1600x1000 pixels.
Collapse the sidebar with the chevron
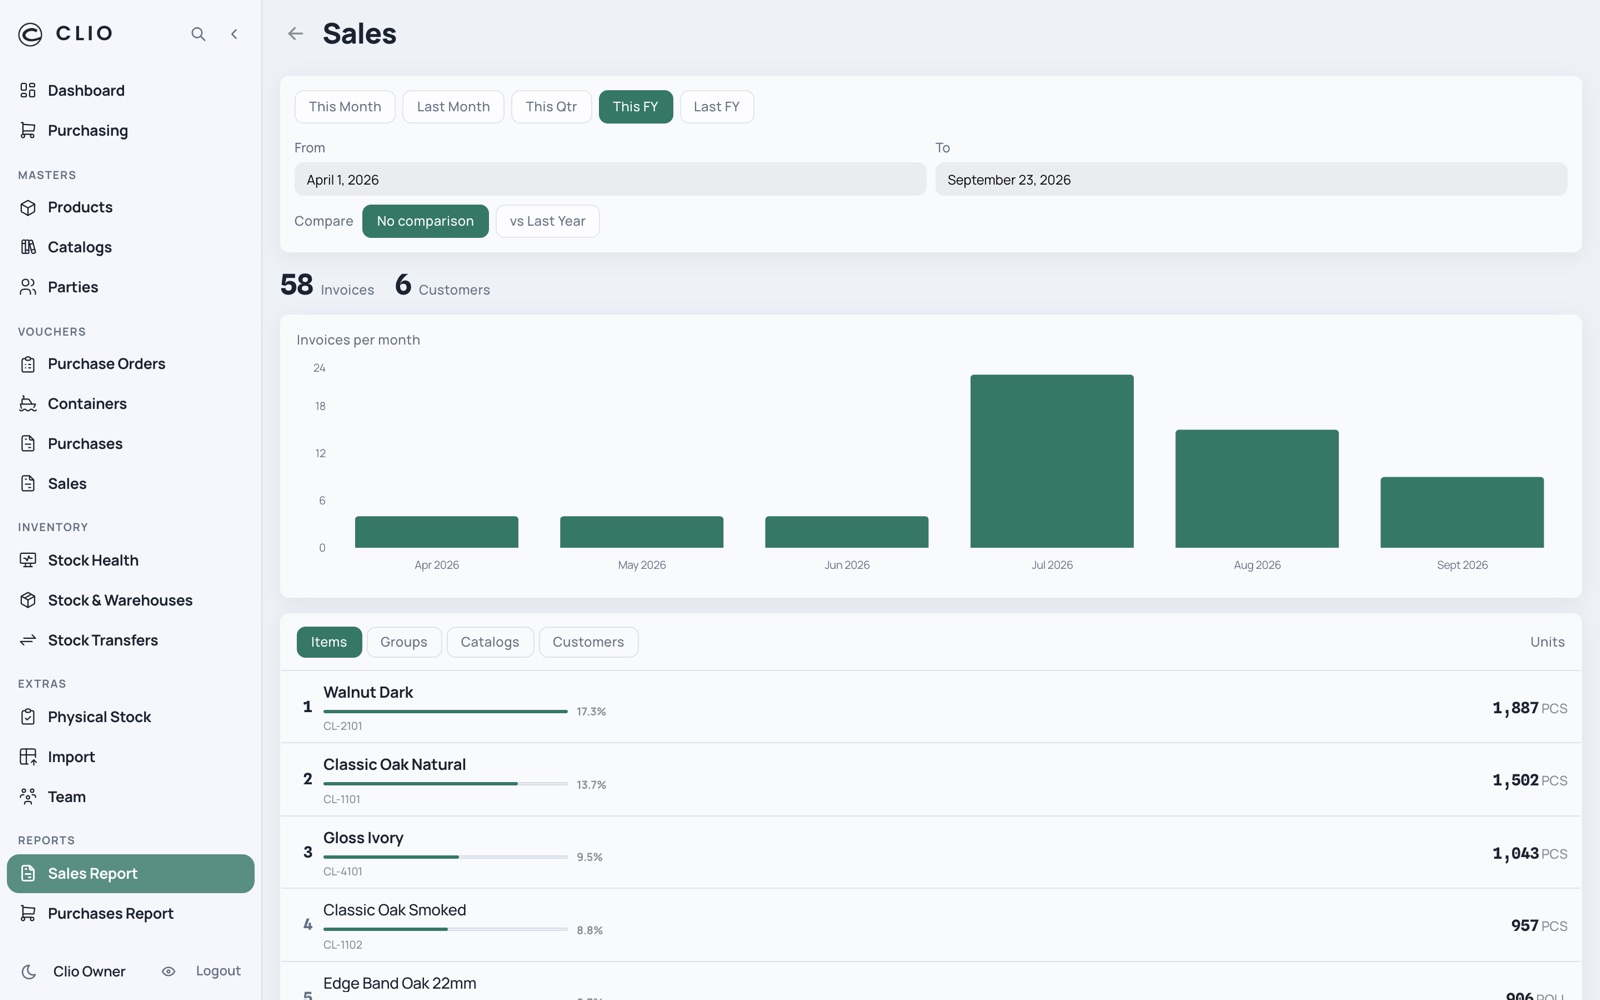click(234, 34)
